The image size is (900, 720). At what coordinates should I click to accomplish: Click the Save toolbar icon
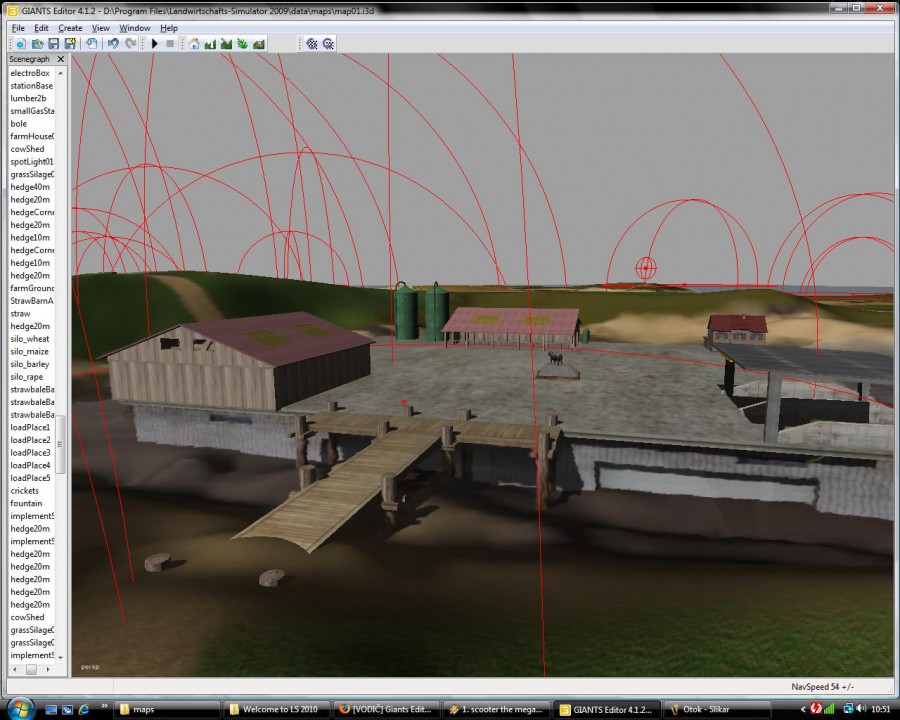tap(53, 44)
